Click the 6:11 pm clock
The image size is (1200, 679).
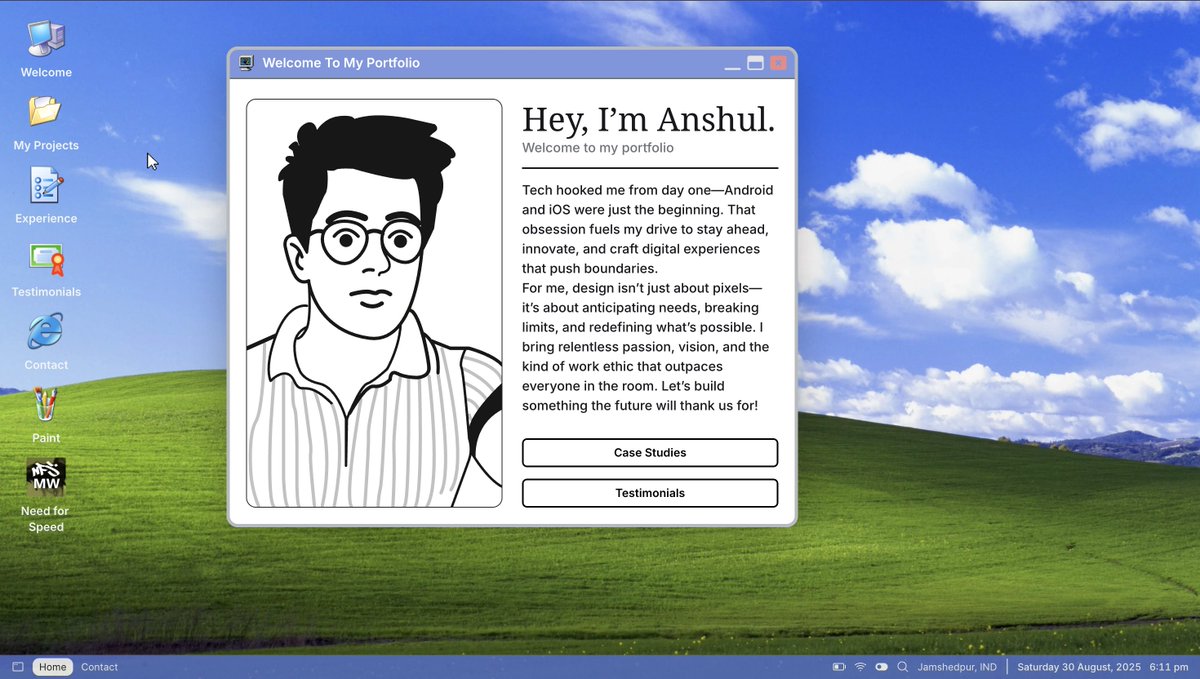1168,667
